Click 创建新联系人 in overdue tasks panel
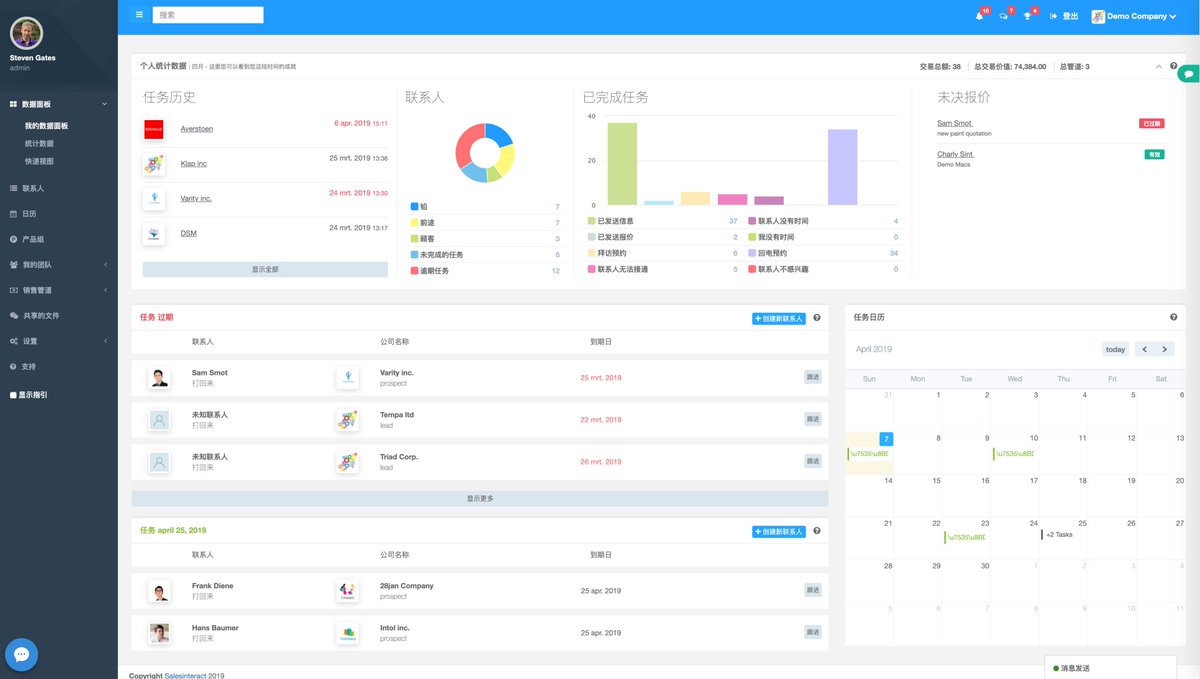 point(779,318)
